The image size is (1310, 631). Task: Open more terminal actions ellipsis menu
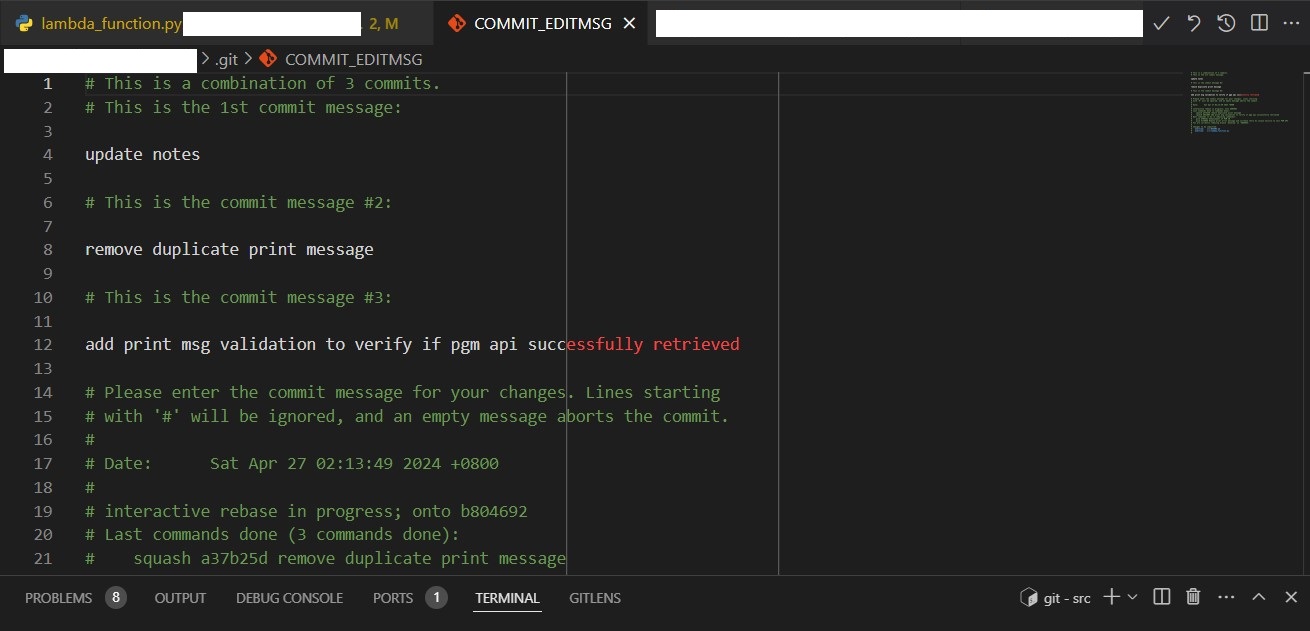[1226, 596]
